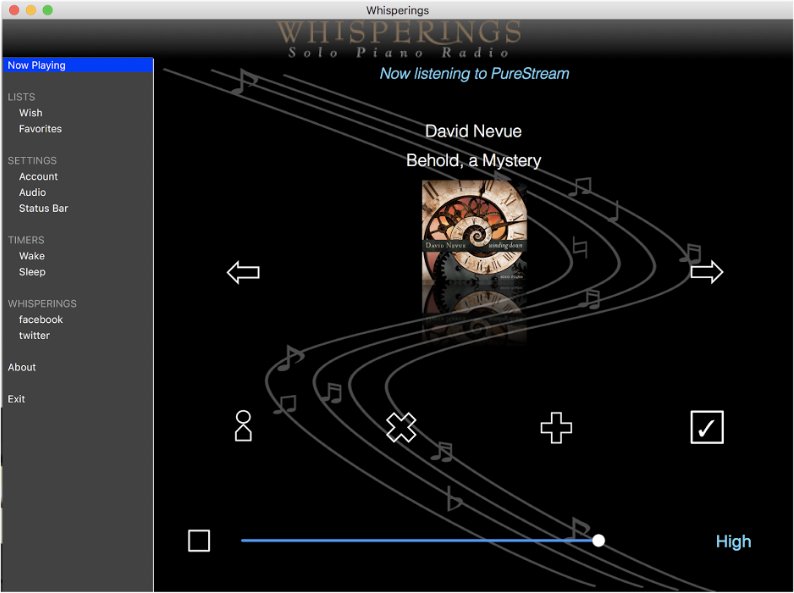Click the X cross icon
This screenshot has width=794, height=593.
pyautogui.click(x=401, y=427)
